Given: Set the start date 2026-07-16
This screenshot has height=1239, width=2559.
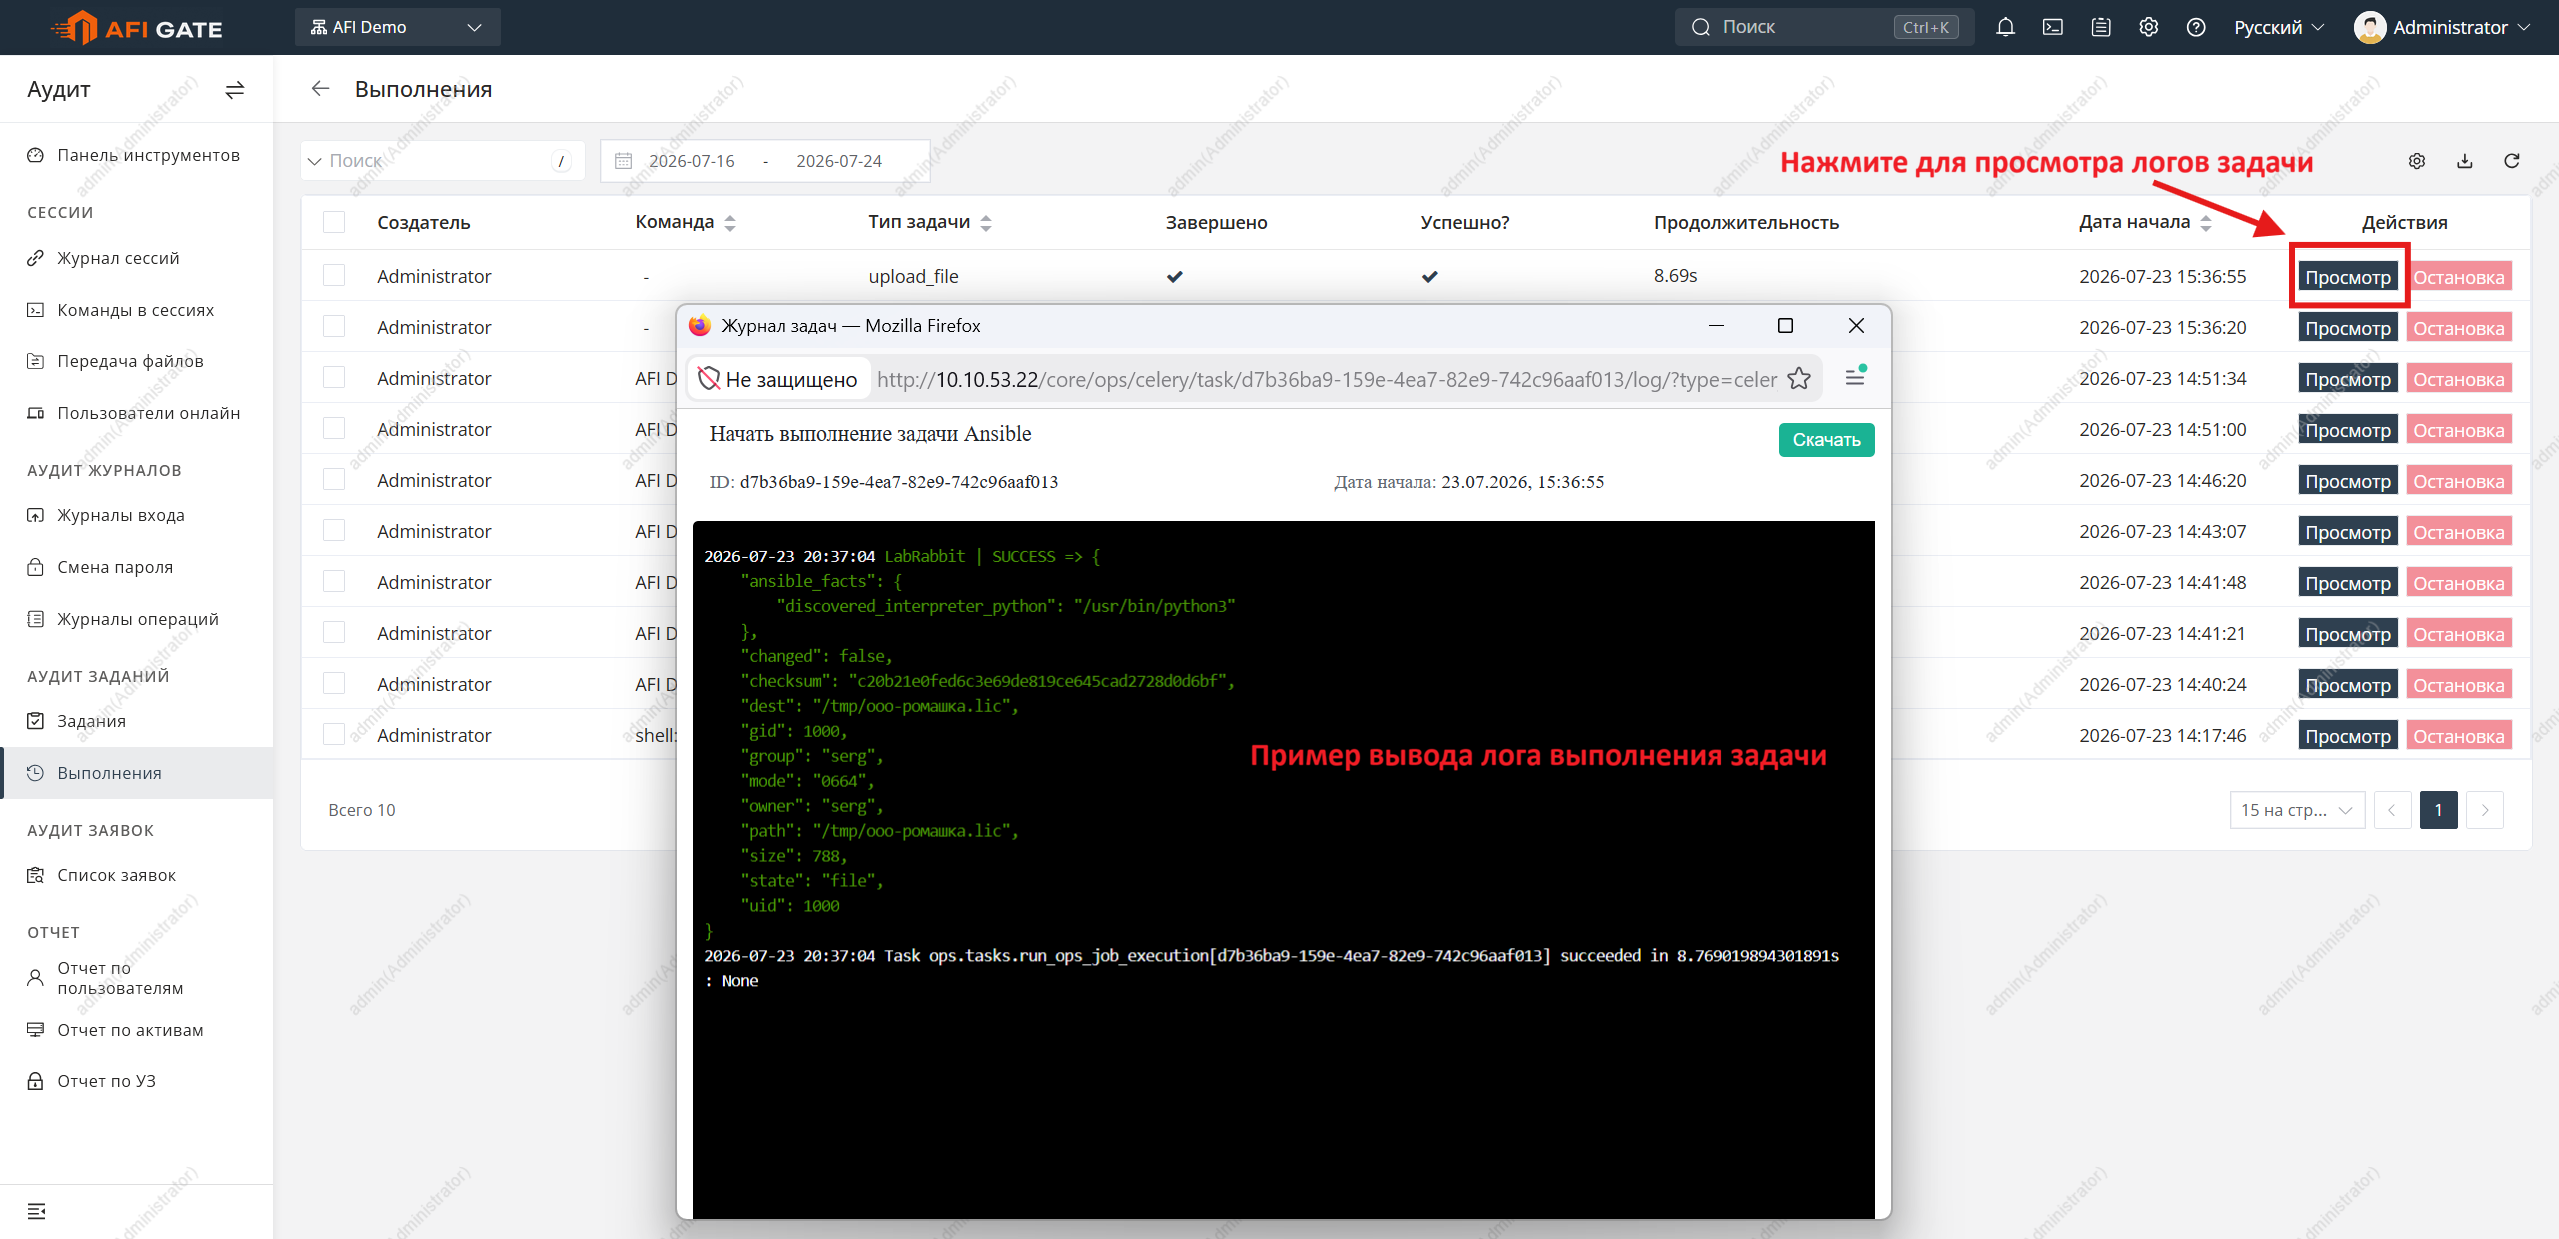Looking at the screenshot, I should pos(692,161).
